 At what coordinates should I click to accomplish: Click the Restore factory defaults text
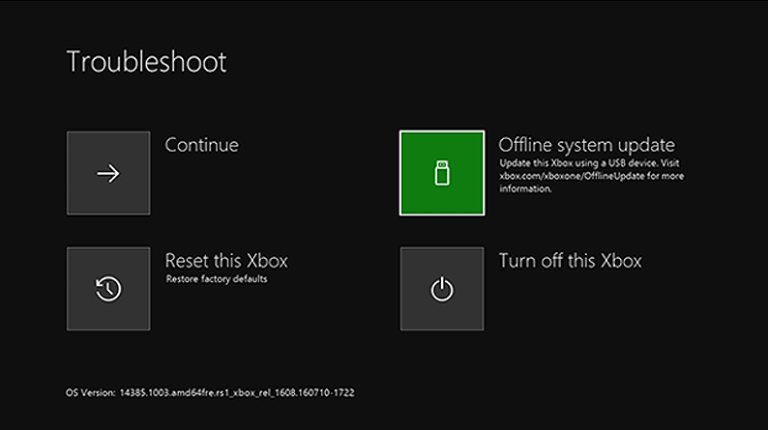[x=216, y=279]
